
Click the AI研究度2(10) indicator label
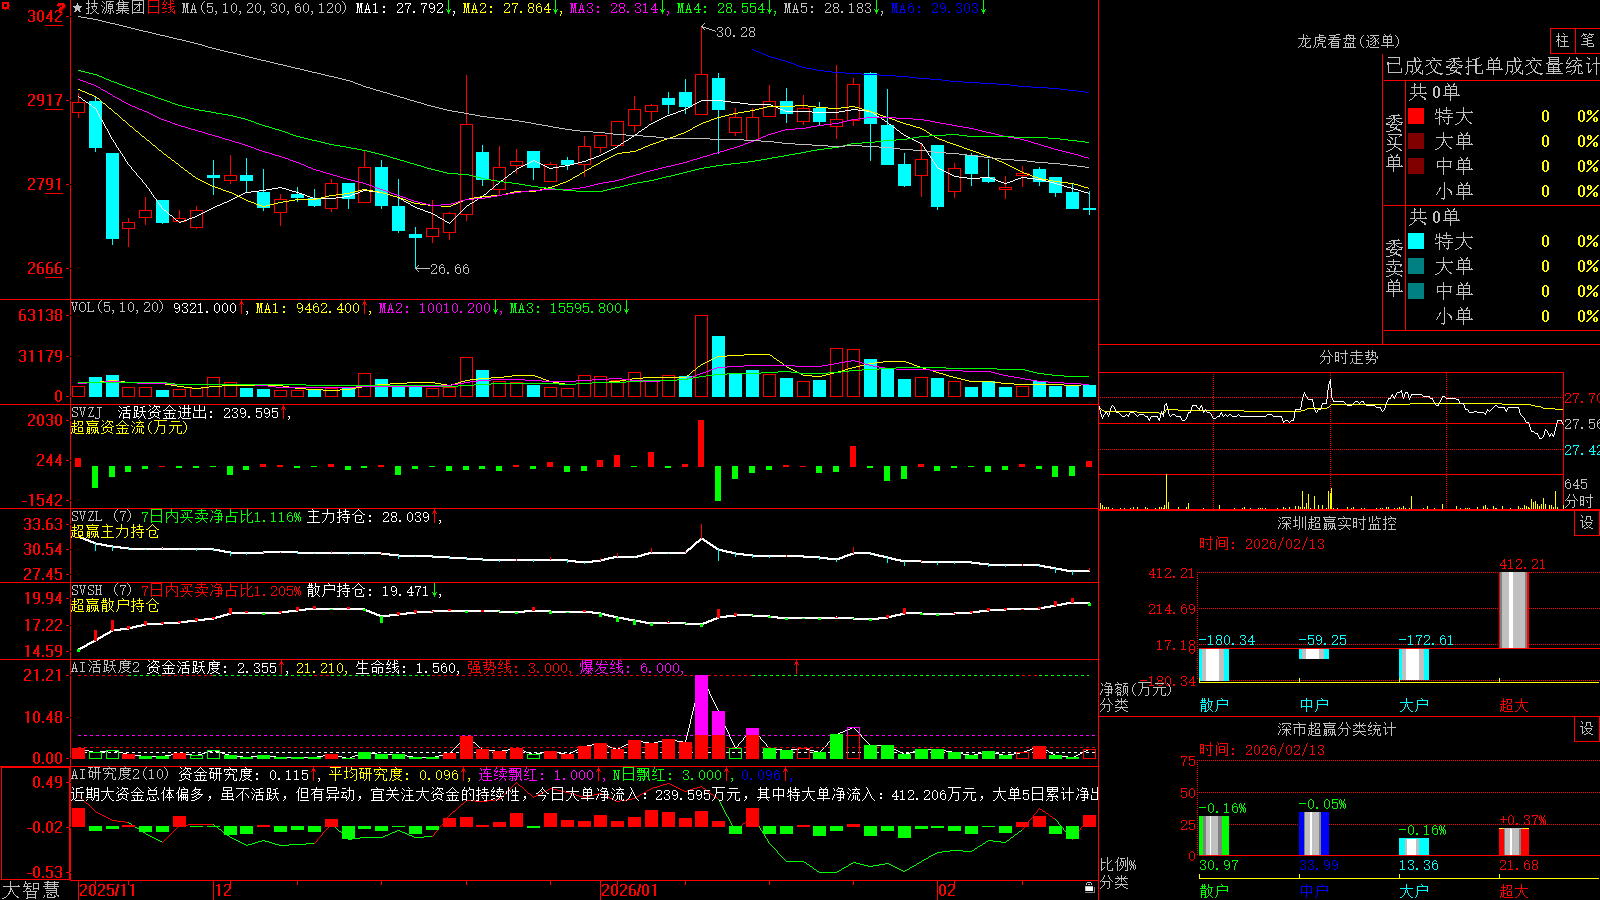[120, 774]
